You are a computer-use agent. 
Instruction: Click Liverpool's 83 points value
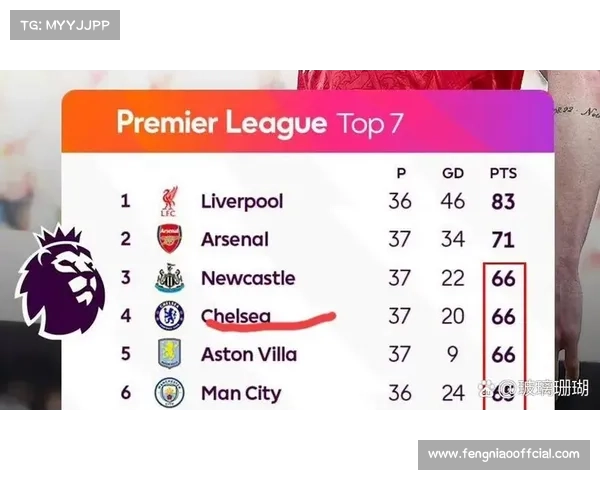pyautogui.click(x=503, y=202)
